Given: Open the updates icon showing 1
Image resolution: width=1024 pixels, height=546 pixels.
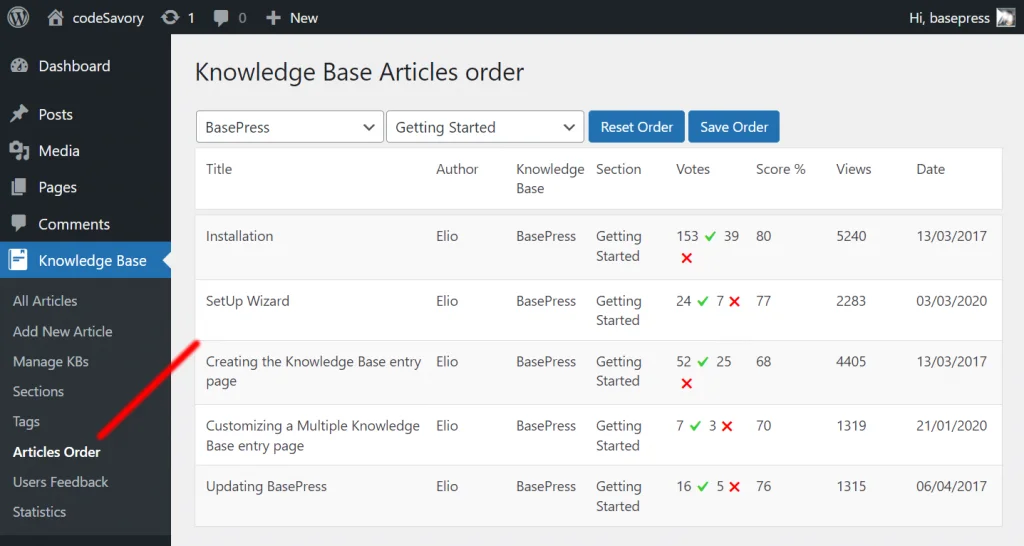Looking at the screenshot, I should tap(170, 18).
